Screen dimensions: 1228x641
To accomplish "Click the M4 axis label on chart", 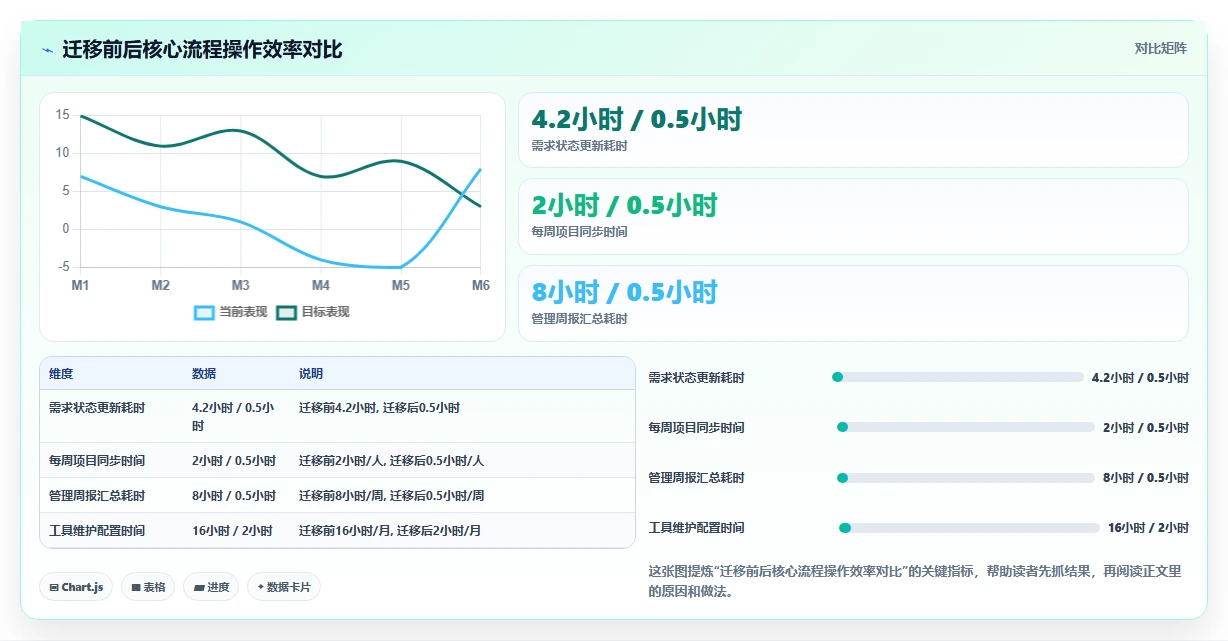I will click(320, 285).
